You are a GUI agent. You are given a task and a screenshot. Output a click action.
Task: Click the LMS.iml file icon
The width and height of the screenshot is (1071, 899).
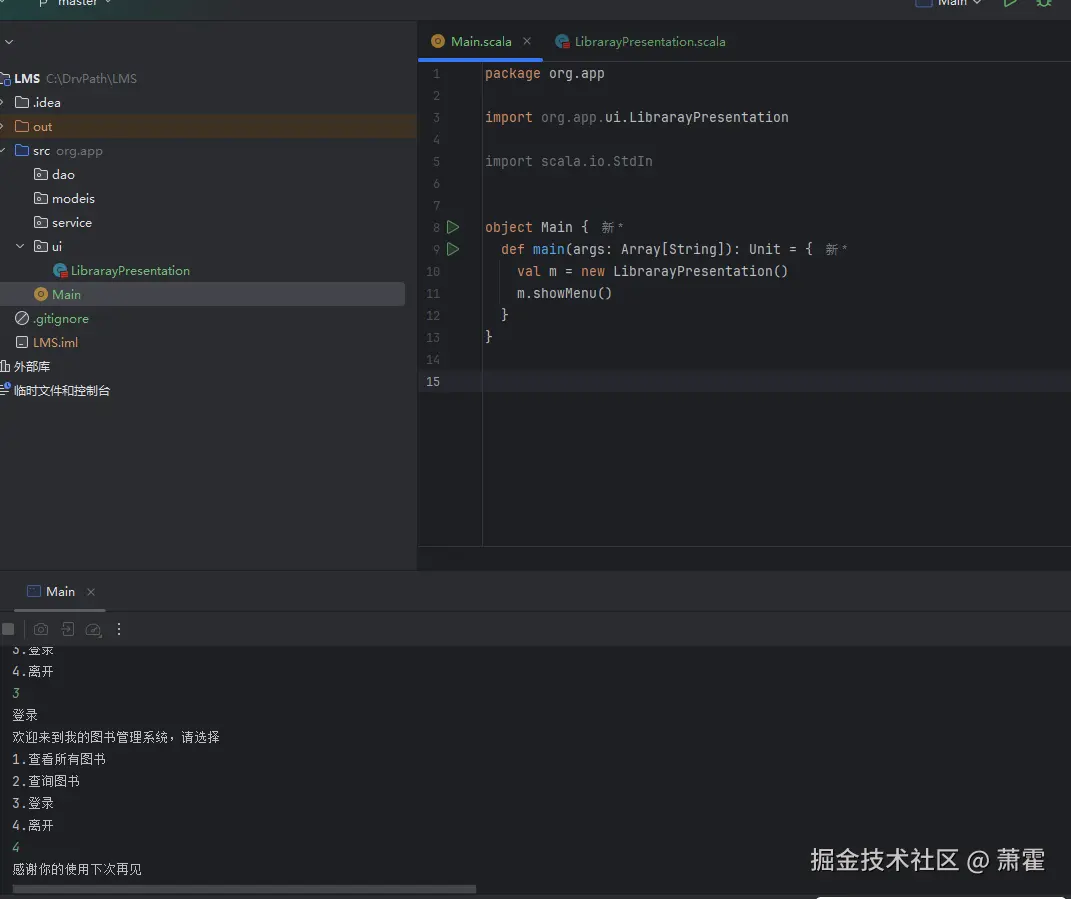(x=22, y=342)
